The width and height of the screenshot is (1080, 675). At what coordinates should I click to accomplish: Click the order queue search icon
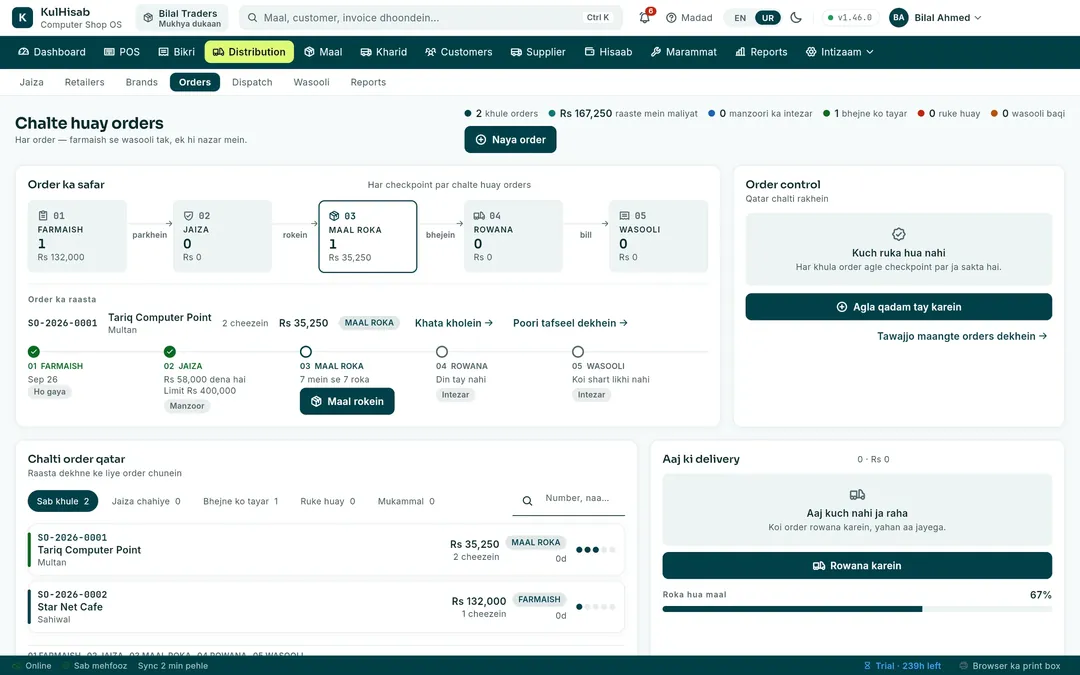coord(527,501)
